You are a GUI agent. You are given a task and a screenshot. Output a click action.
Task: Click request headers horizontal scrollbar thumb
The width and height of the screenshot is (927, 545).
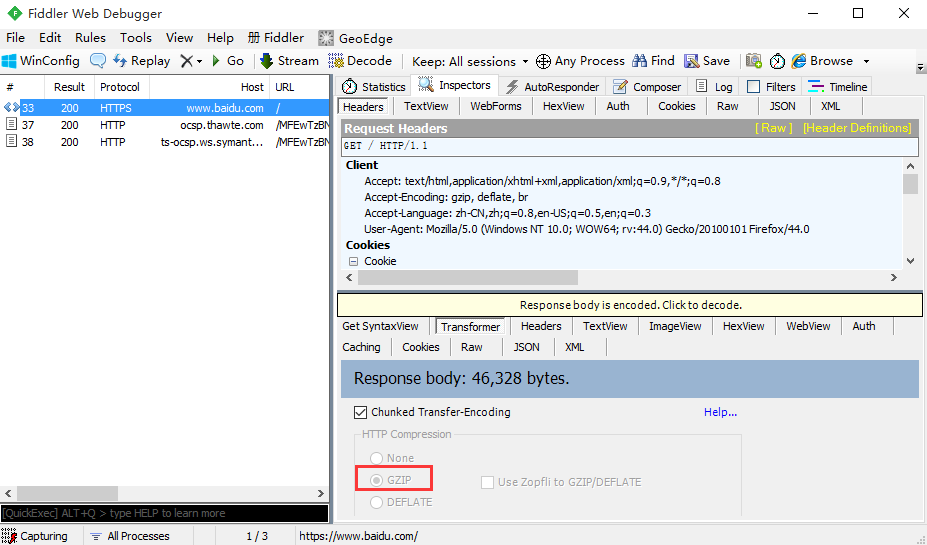pyautogui.click(x=468, y=277)
